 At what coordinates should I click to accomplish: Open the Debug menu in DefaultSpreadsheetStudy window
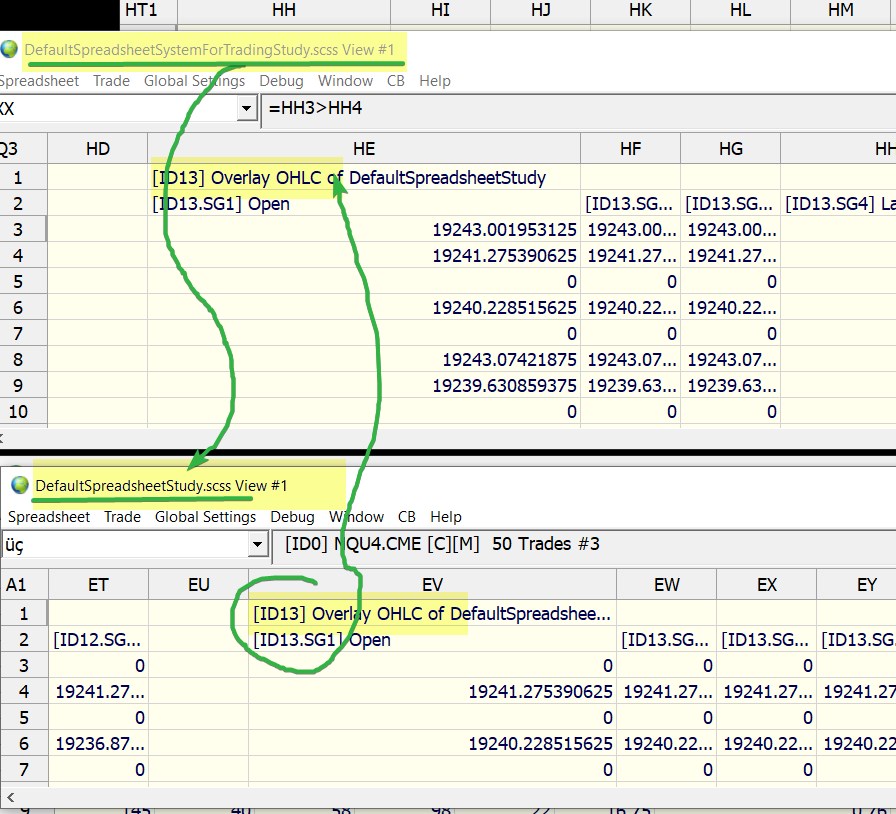pos(292,517)
